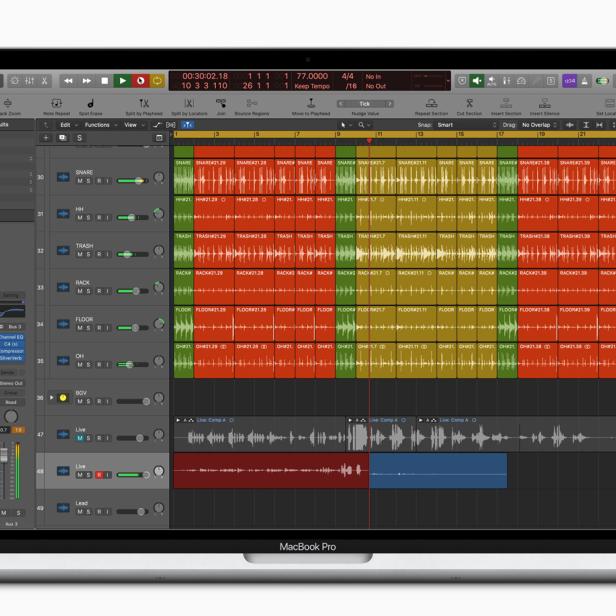Screen dimensions: 616x616
Task: Expand the BGV track stack triangle
Action: click(51, 398)
